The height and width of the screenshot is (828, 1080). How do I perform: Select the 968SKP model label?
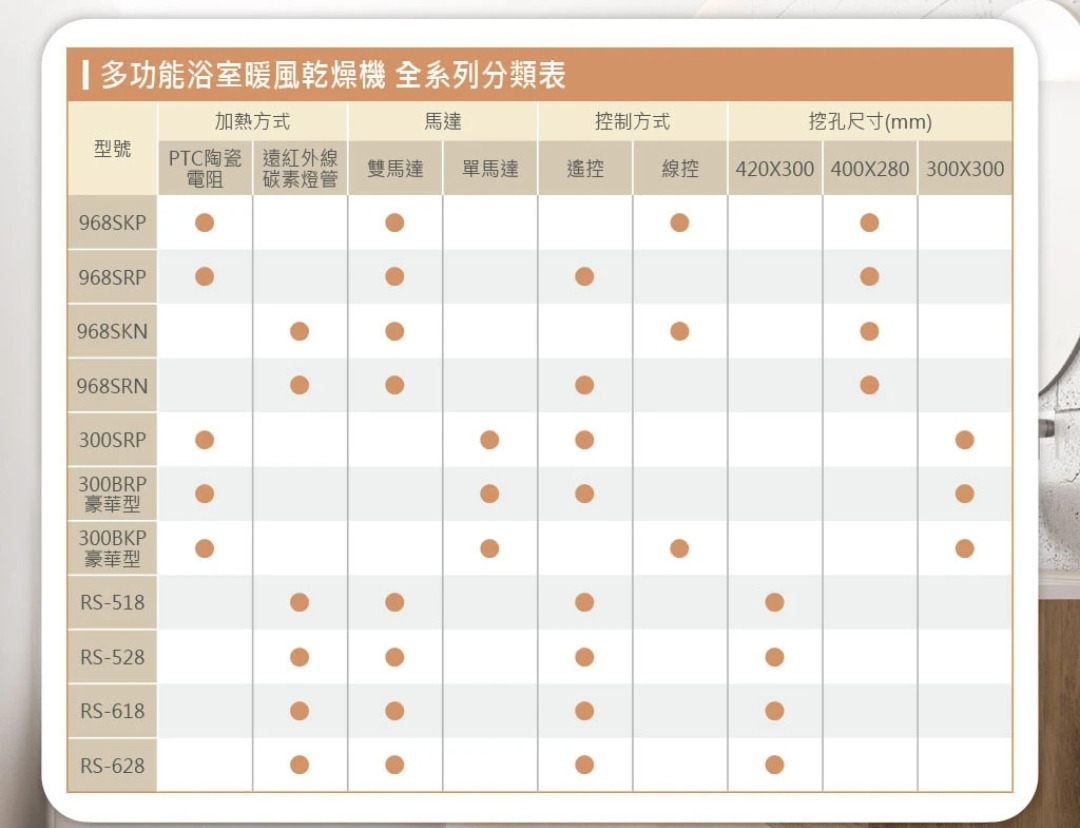pyautogui.click(x=112, y=223)
